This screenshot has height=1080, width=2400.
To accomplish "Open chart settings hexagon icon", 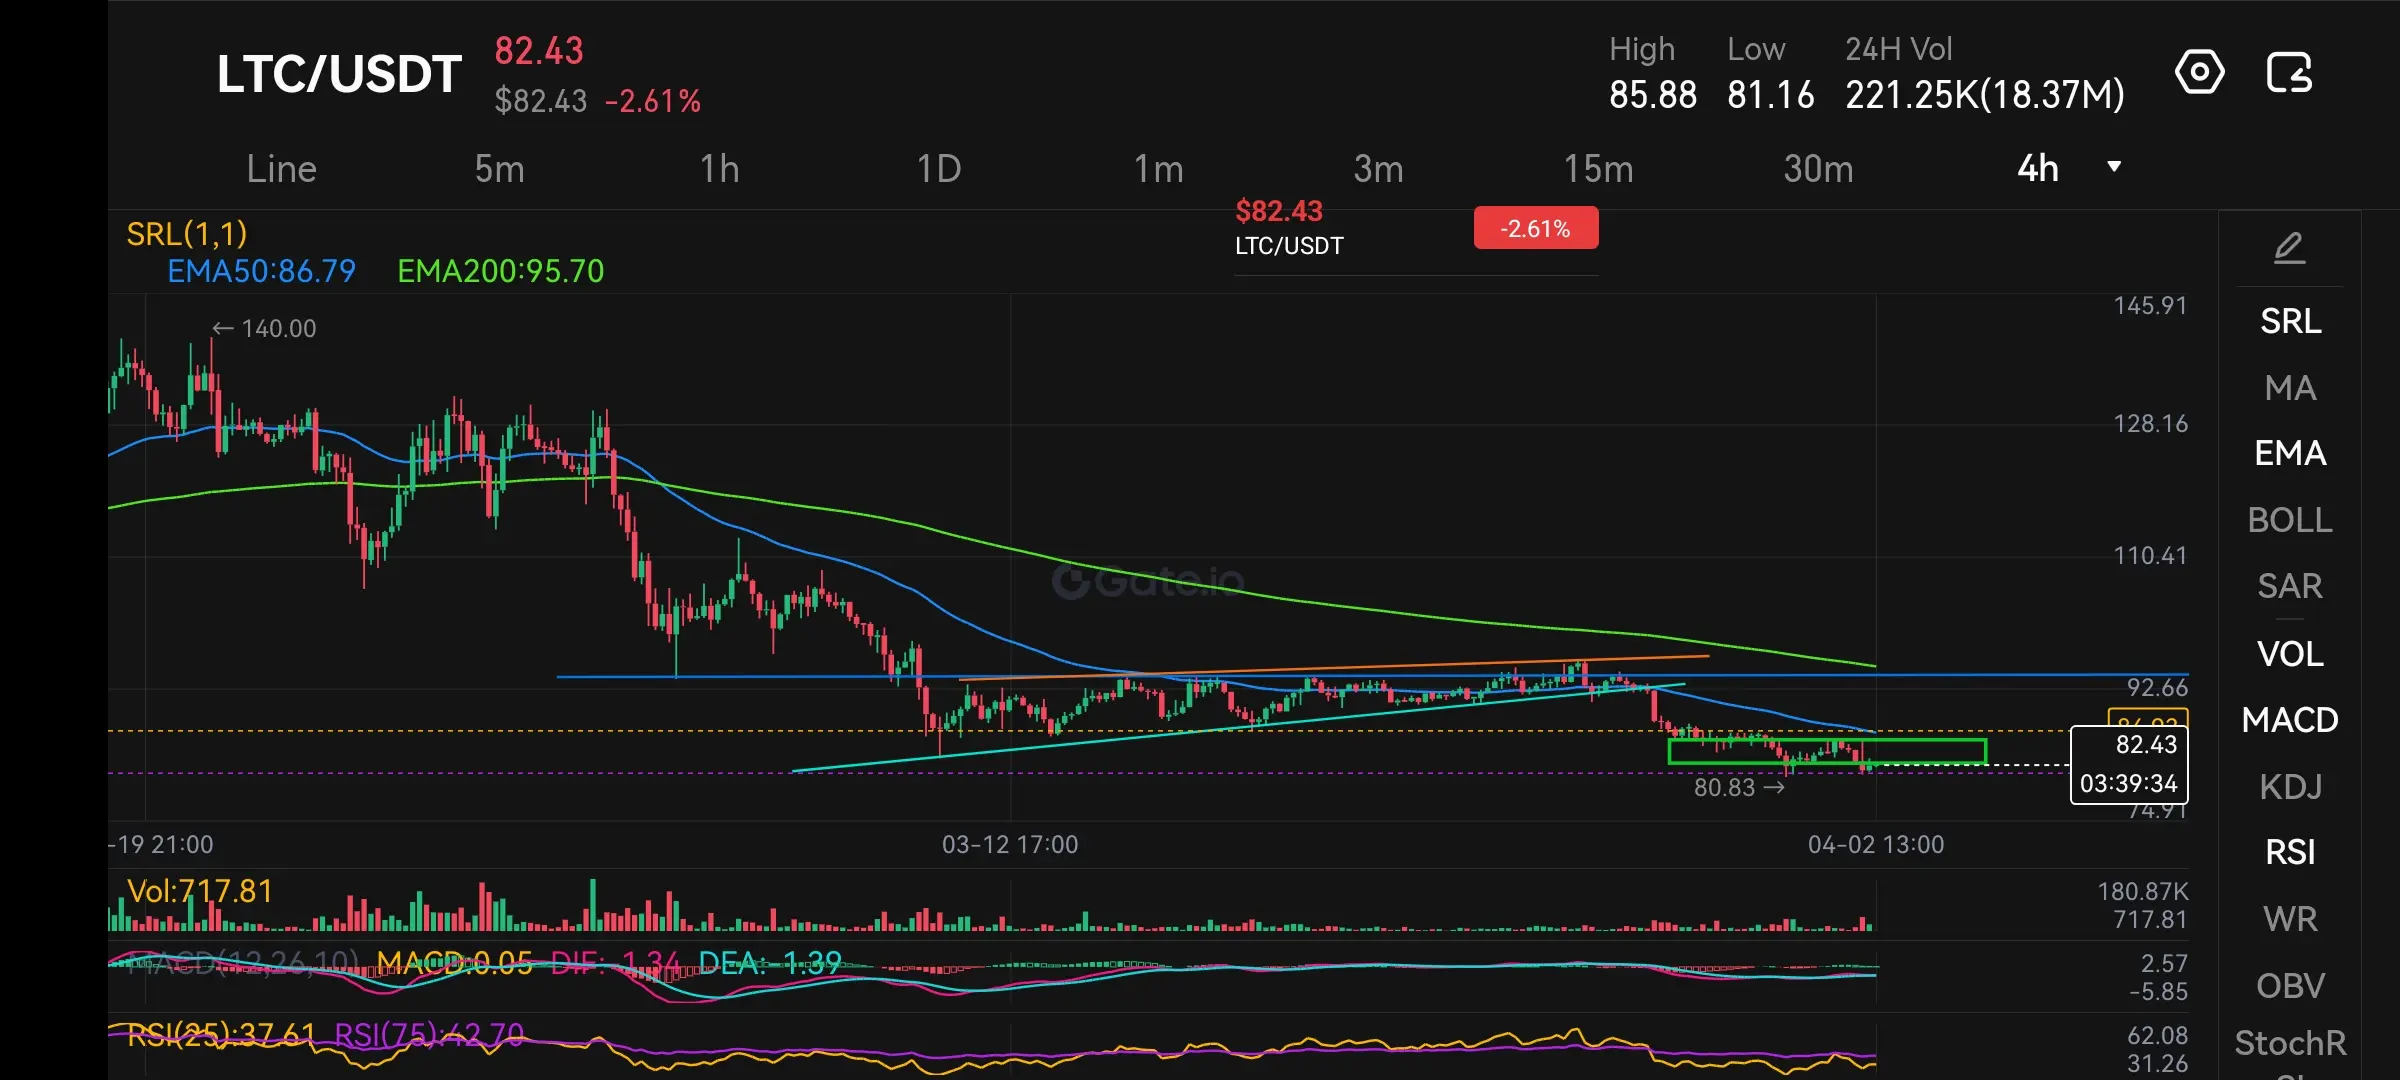I will (2199, 72).
